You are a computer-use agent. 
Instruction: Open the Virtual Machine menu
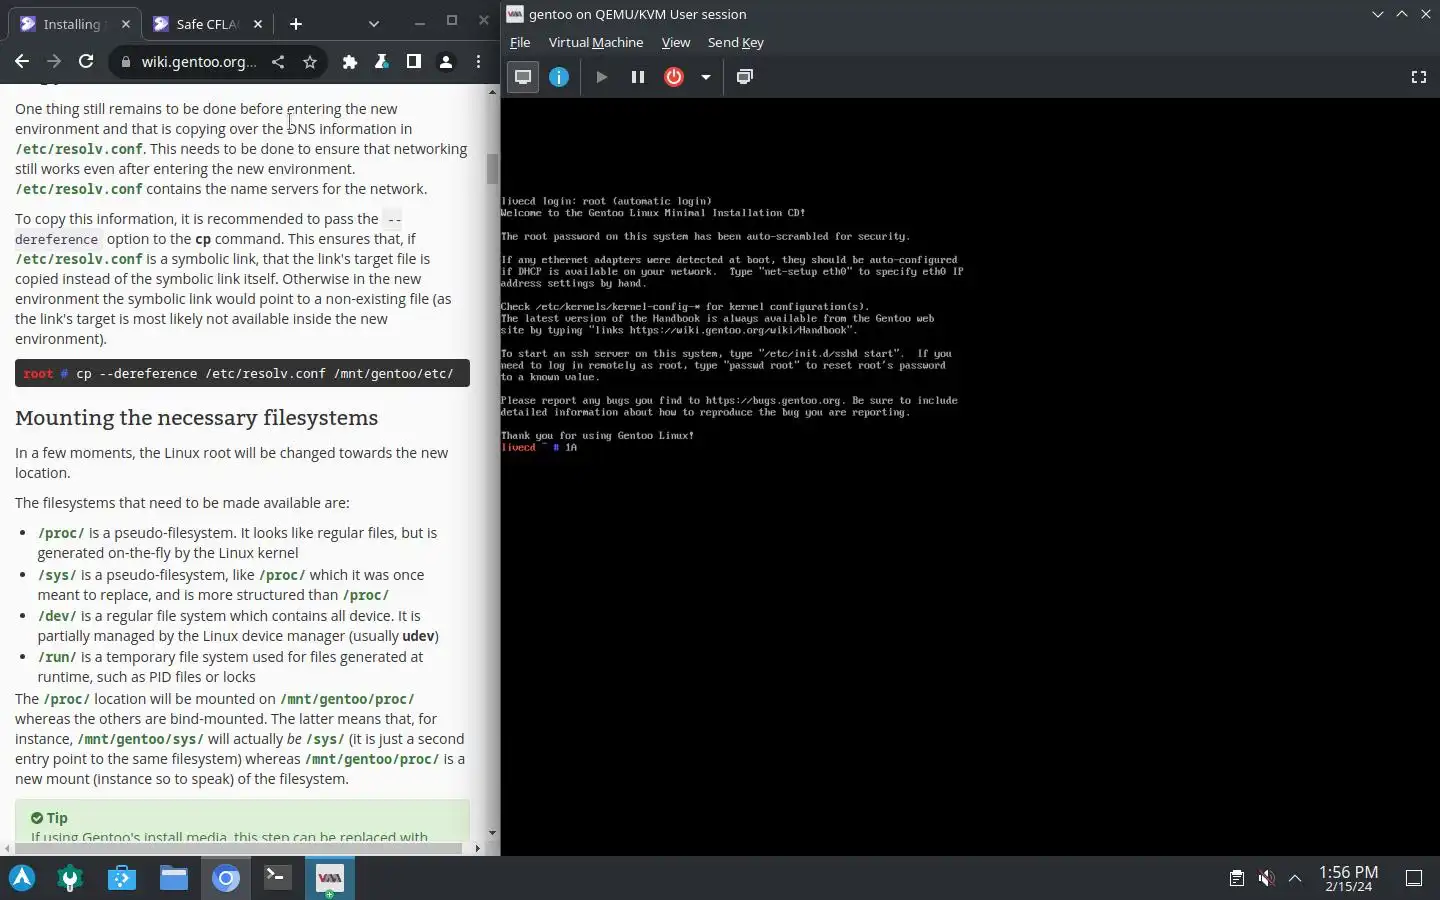tap(596, 42)
